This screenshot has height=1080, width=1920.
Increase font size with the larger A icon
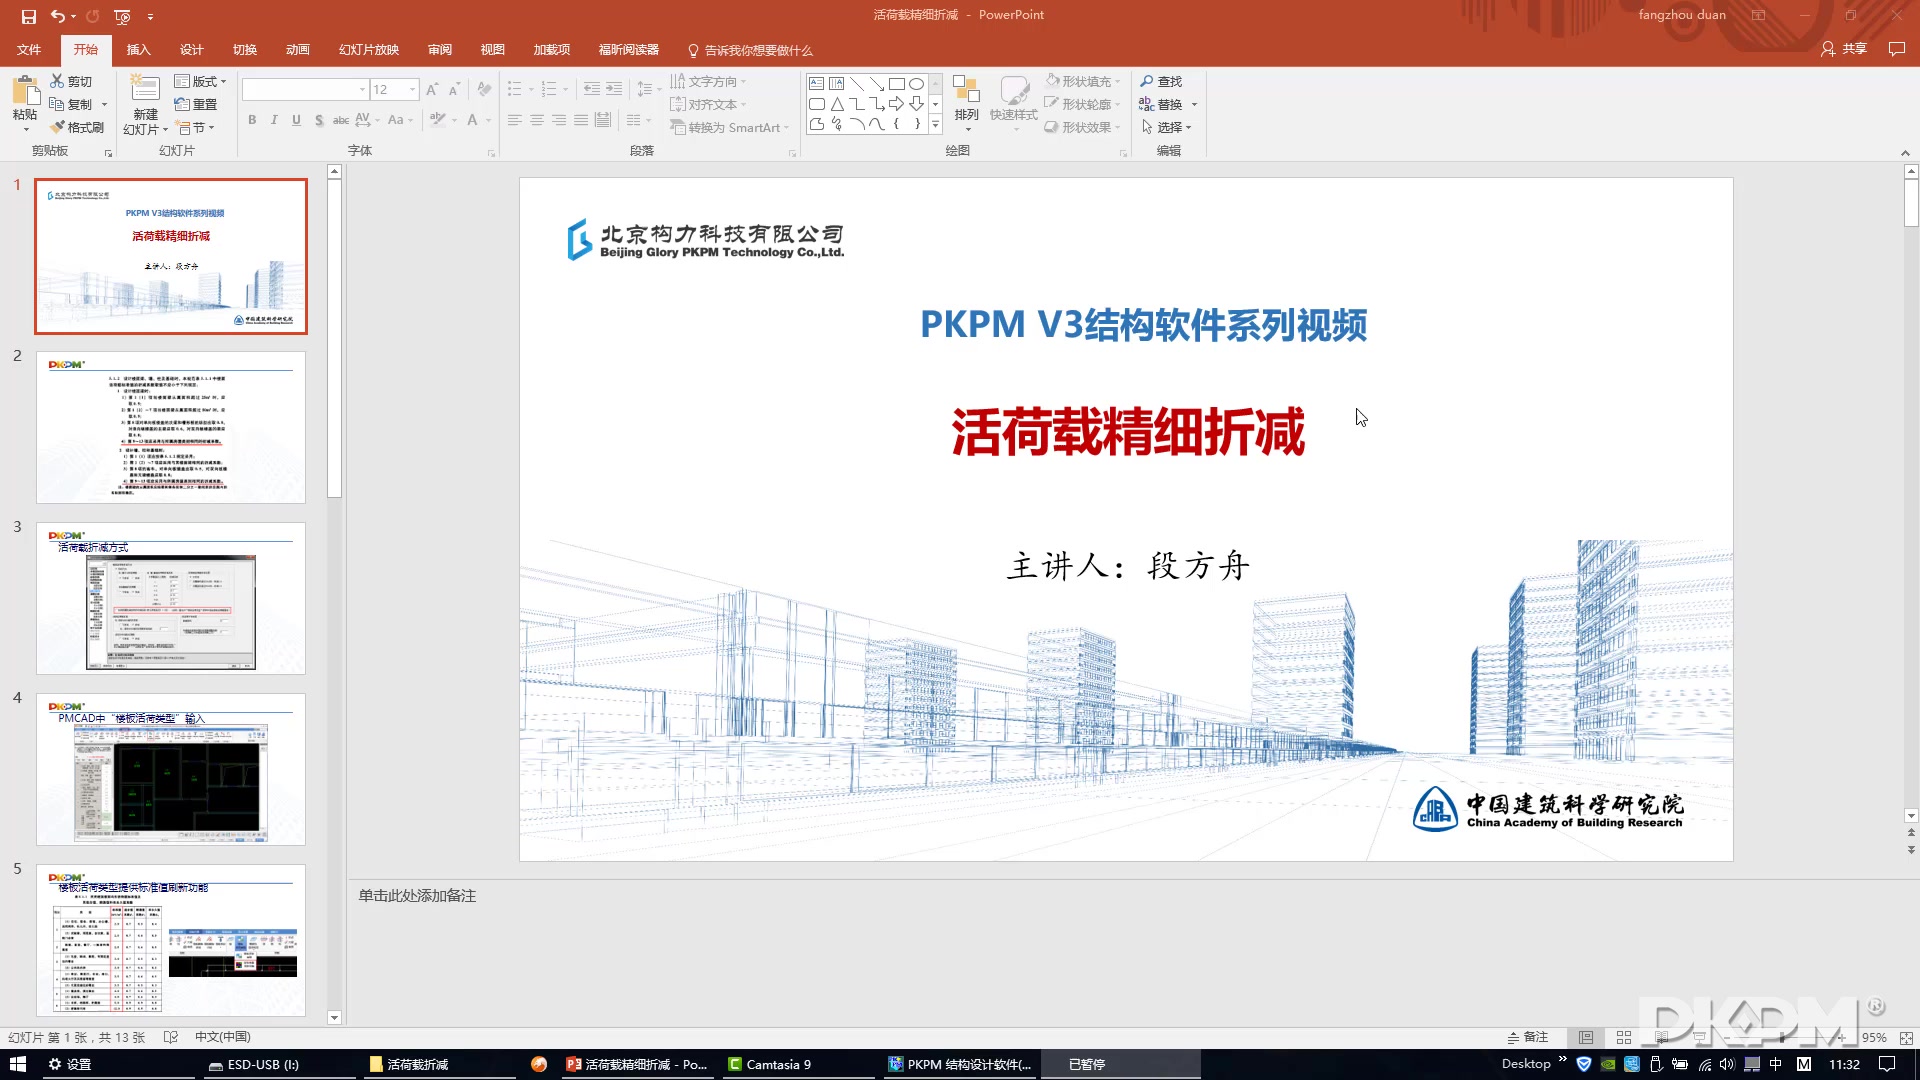point(432,90)
